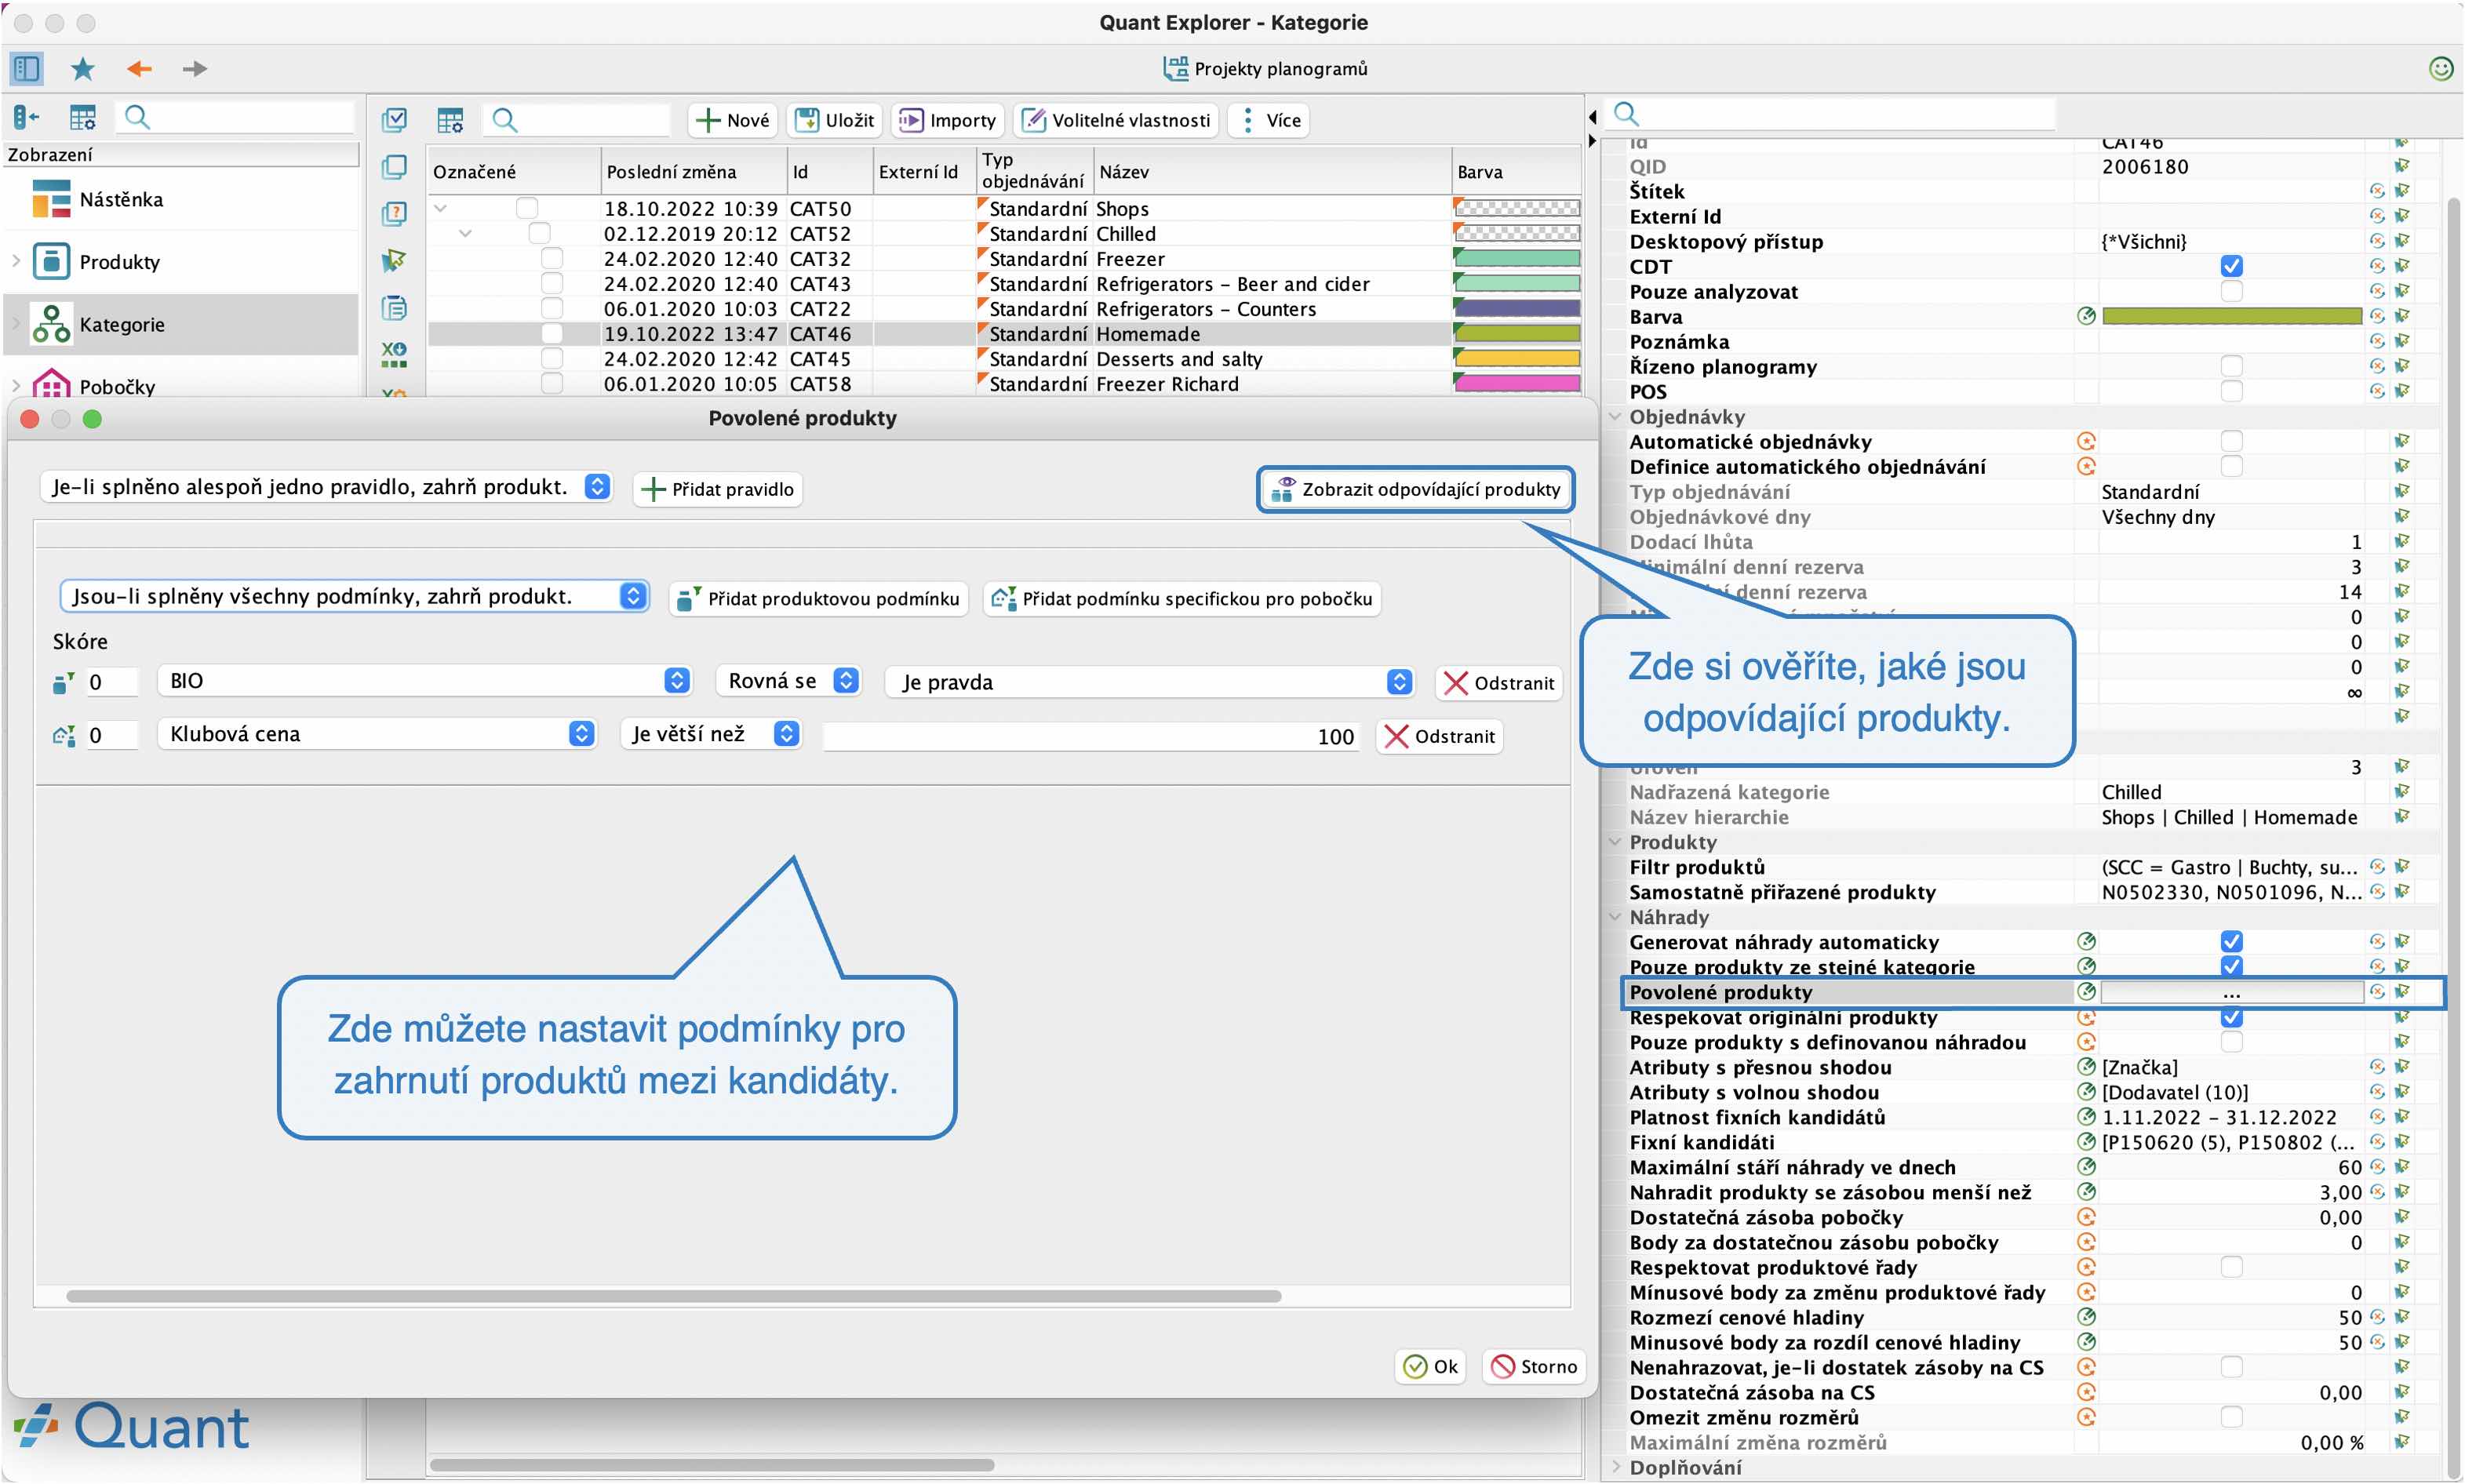This screenshot has width=2465, height=1484.
Task: Collapse the Shops category row
Action: pyautogui.click(x=440, y=208)
